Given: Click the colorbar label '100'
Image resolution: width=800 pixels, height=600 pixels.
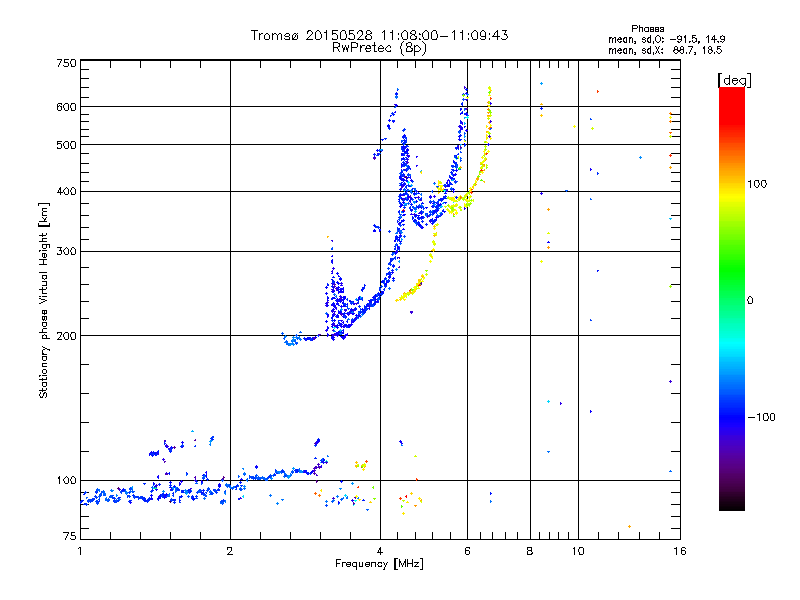Looking at the screenshot, I should tap(757, 184).
